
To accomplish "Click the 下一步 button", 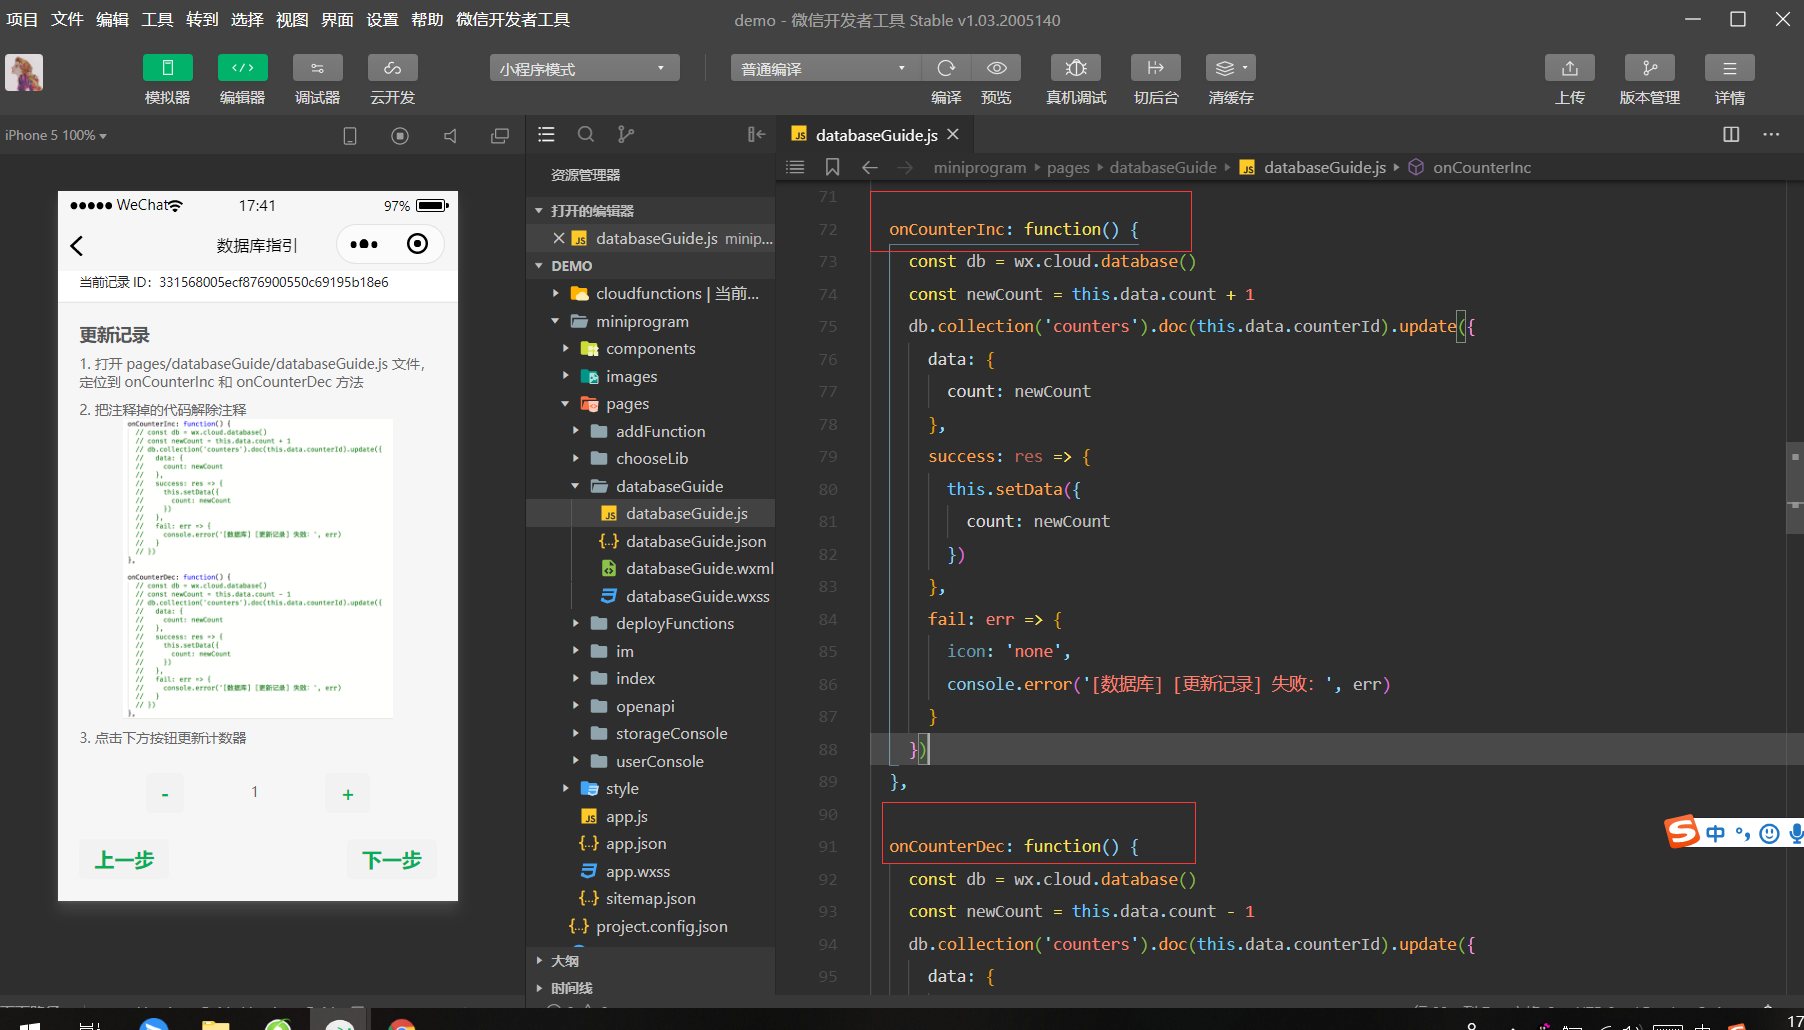I will [x=392, y=860].
